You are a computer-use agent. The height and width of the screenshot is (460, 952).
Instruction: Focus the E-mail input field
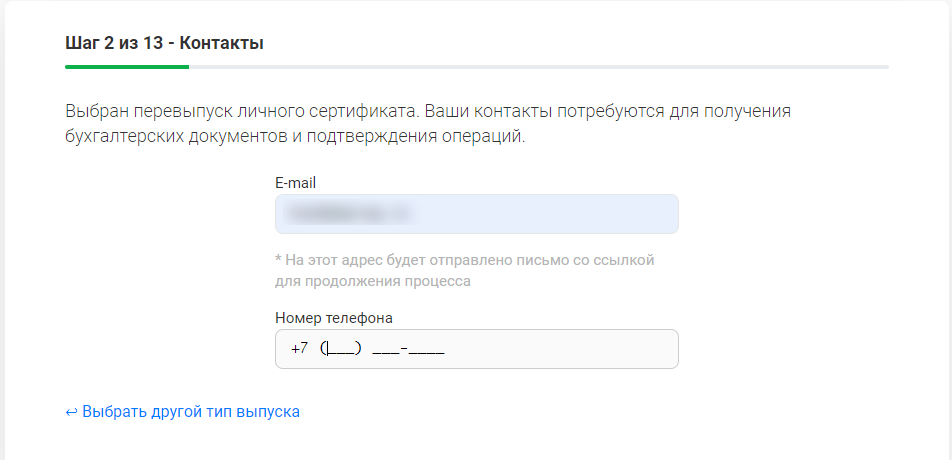click(476, 214)
